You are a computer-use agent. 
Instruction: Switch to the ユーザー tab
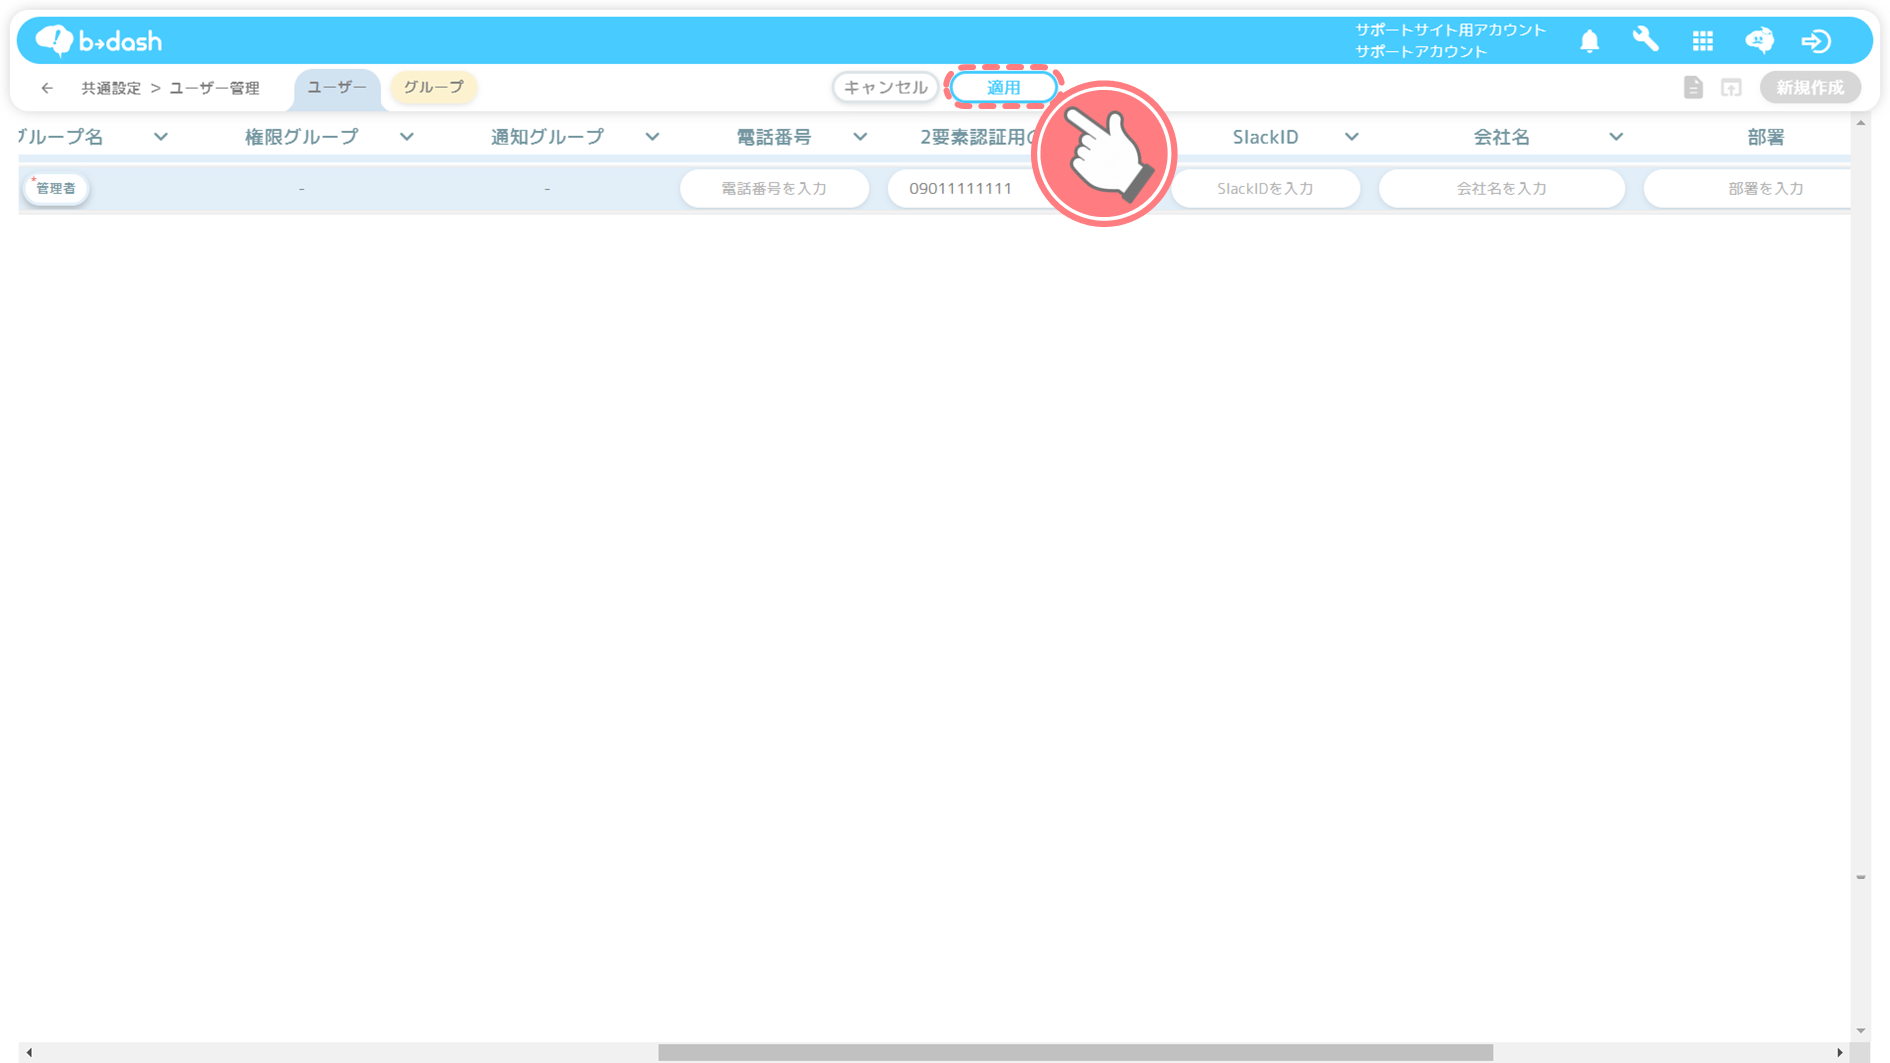point(337,88)
